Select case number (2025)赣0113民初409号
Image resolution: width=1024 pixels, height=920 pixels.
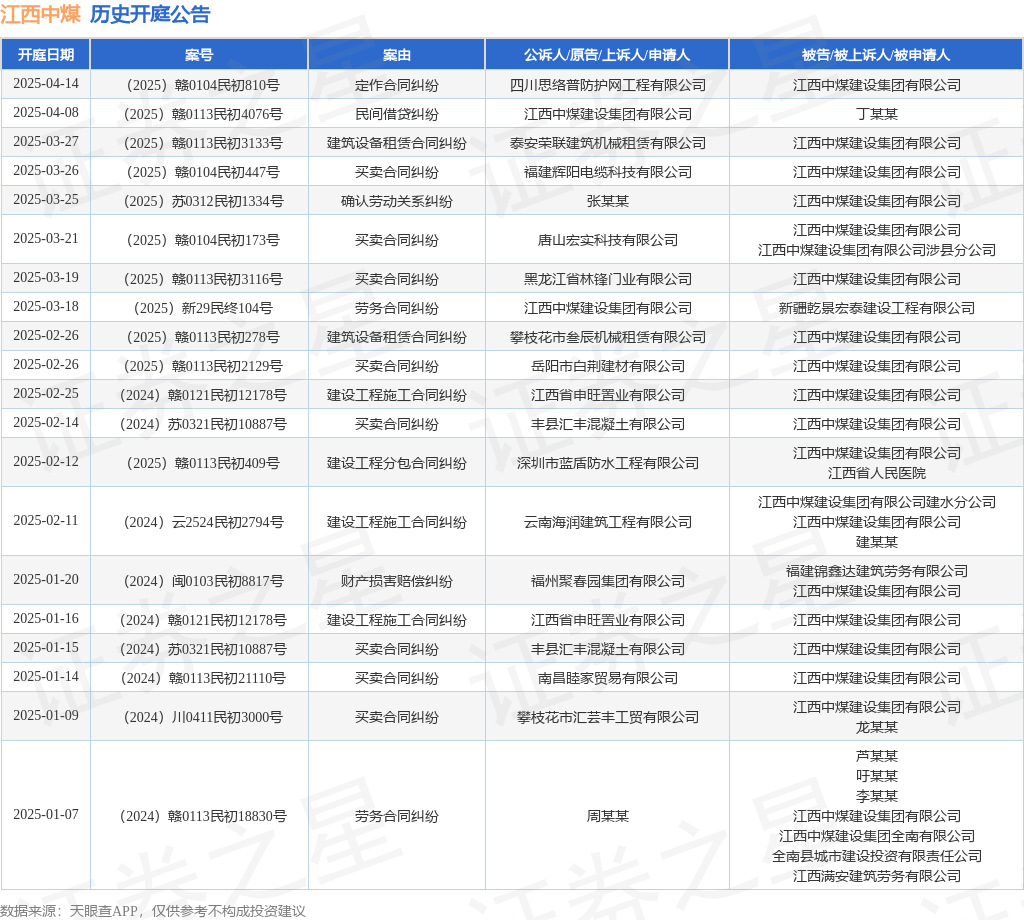pos(203,464)
